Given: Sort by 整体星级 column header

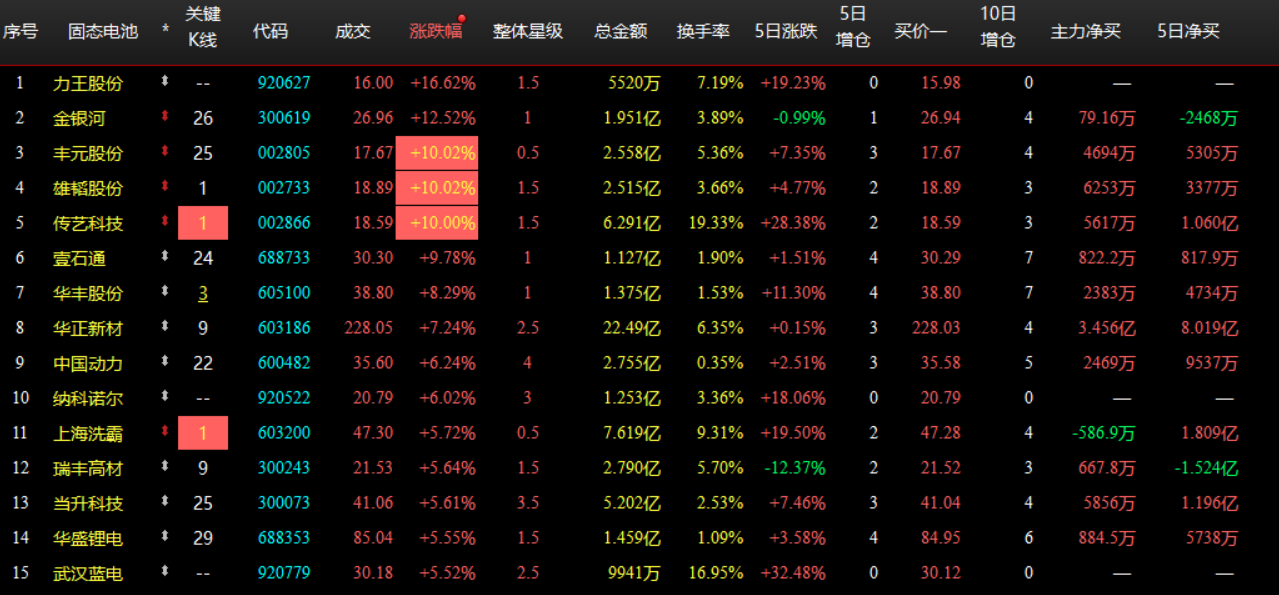Looking at the screenshot, I should [528, 31].
